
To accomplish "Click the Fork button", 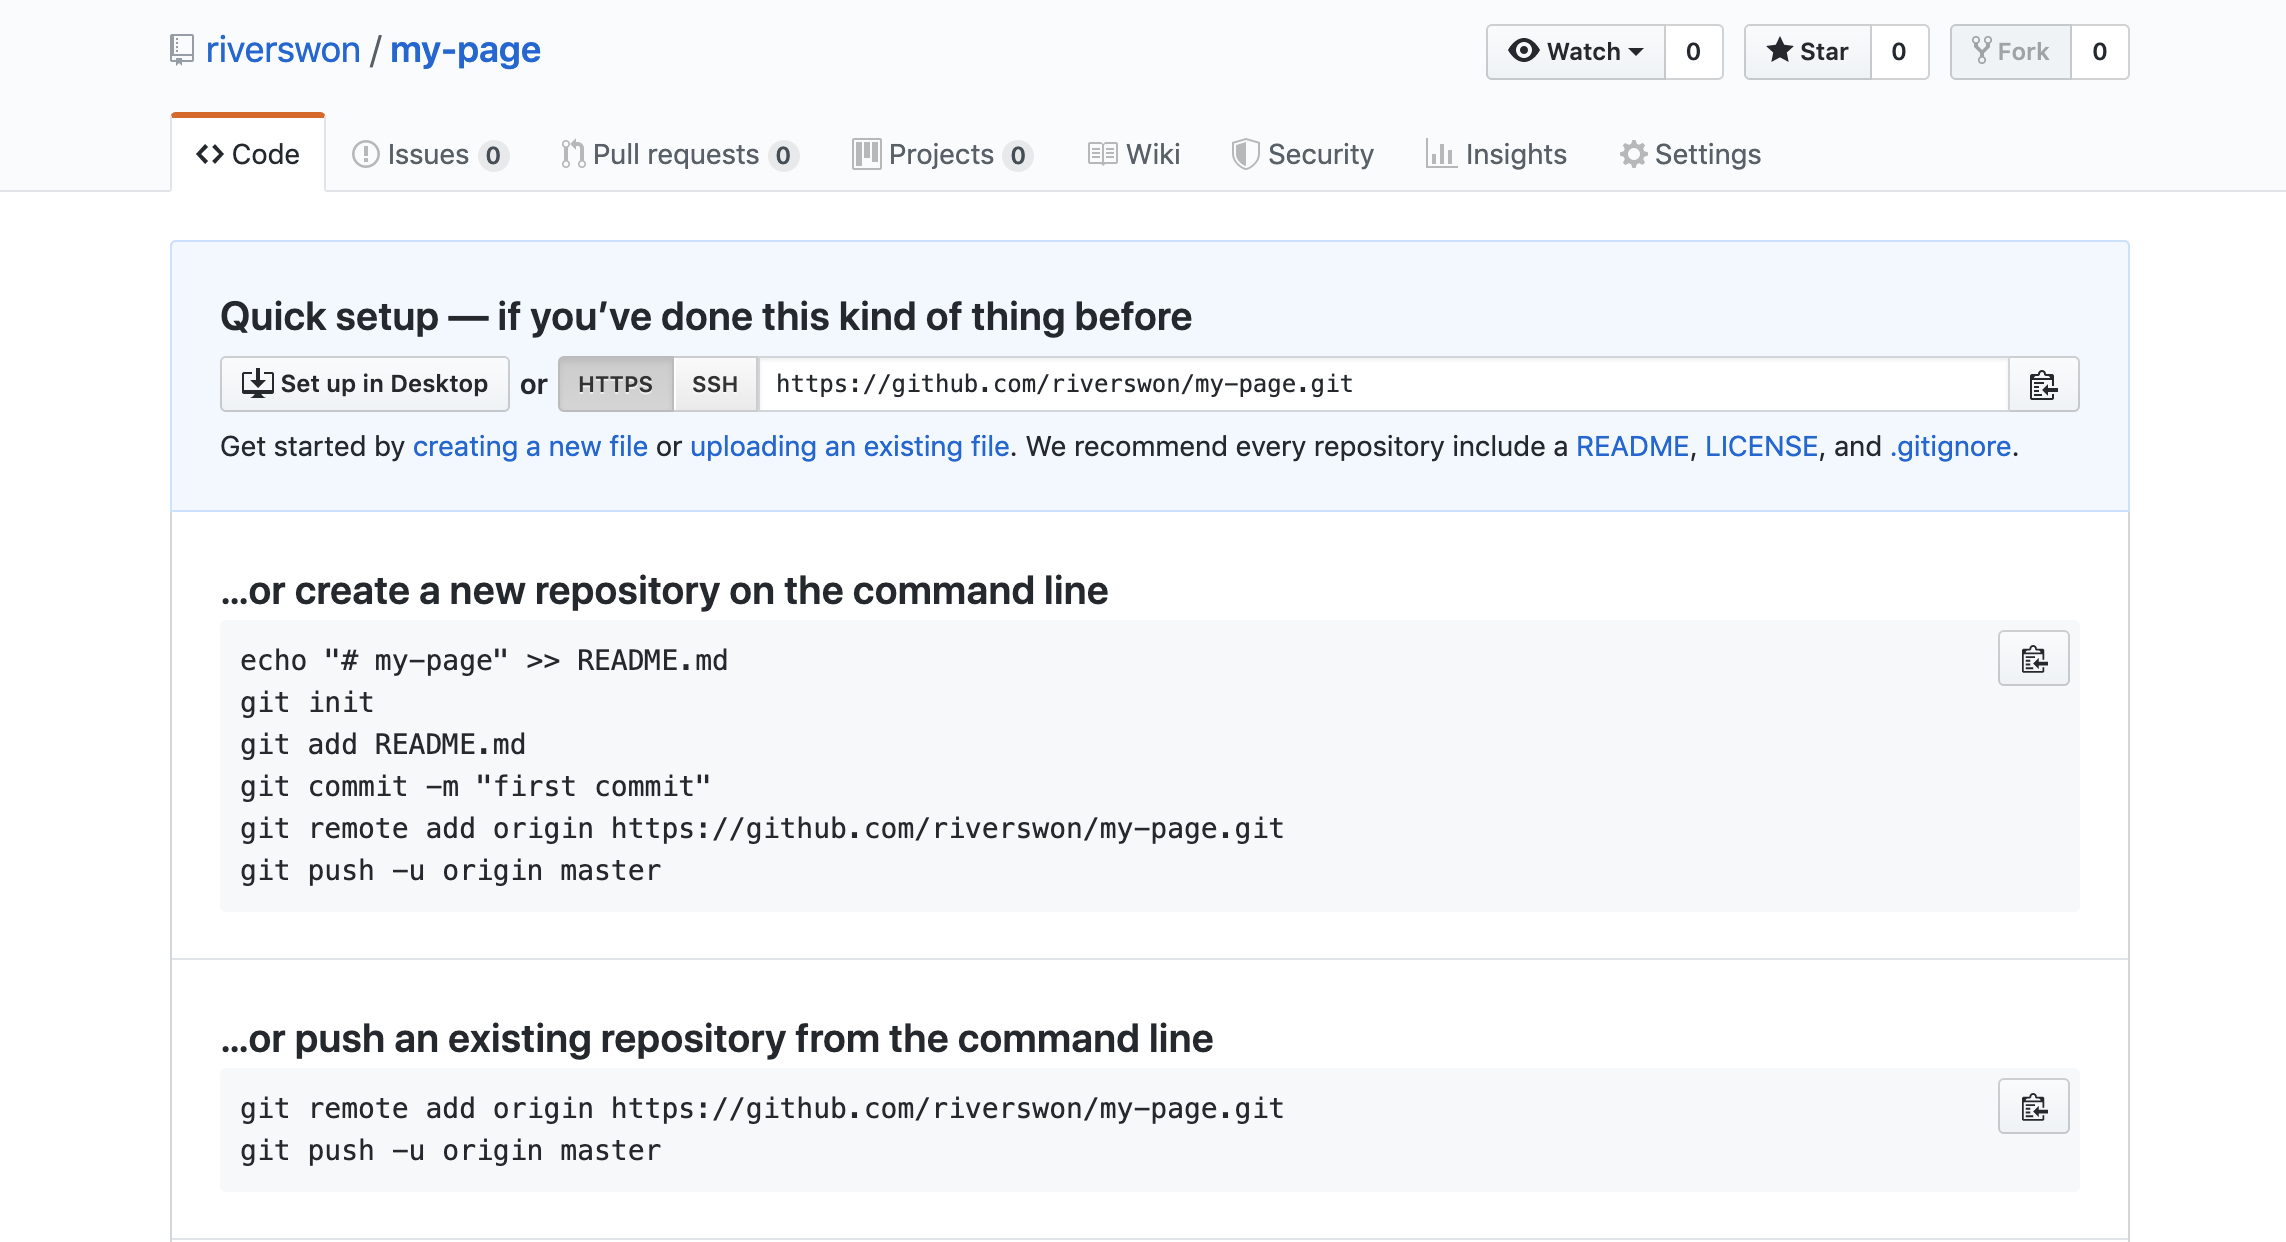I will tap(2010, 52).
